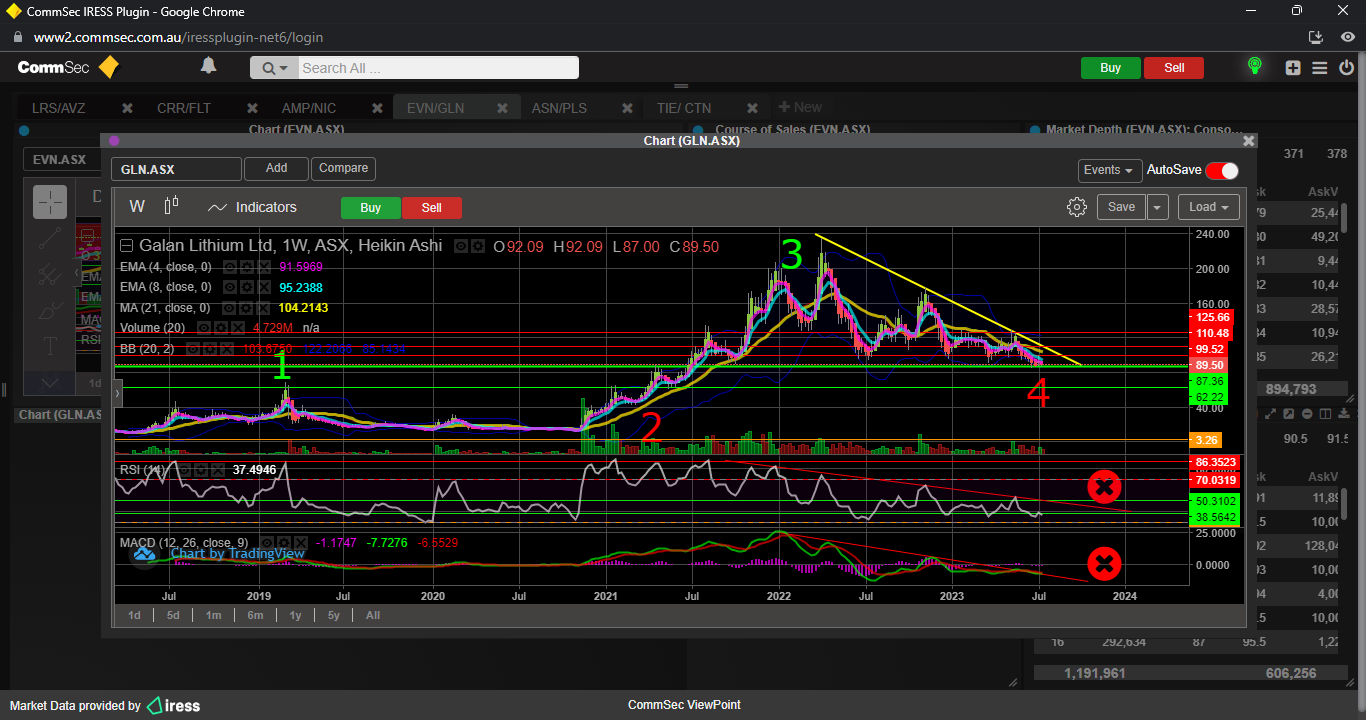The width and height of the screenshot is (1366, 720).
Task: Click the green lightbulb status icon
Action: coord(1254,67)
